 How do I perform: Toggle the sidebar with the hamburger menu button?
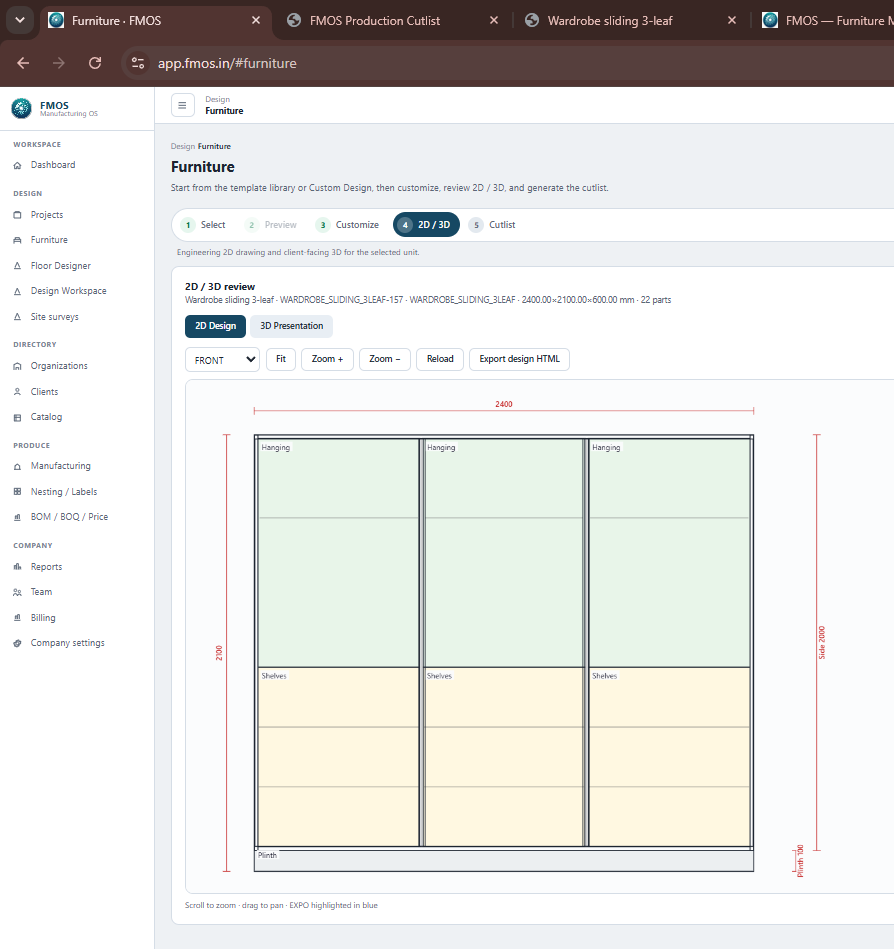coord(182,105)
